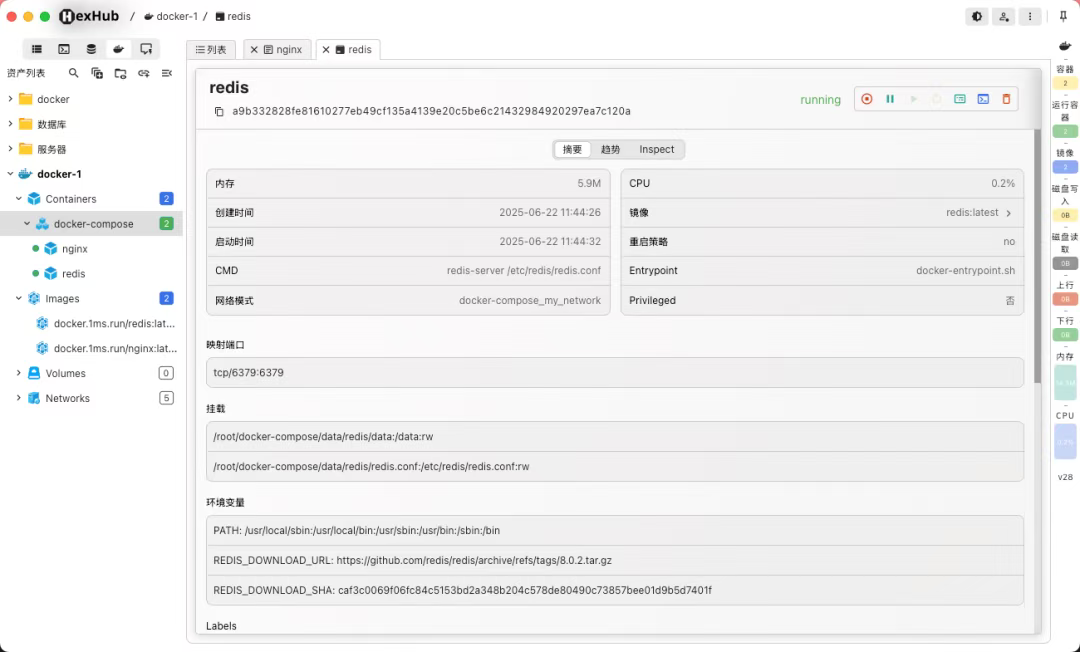Collapse the docker-compose tree node
Screen dimensions: 1080x652
click(27, 224)
